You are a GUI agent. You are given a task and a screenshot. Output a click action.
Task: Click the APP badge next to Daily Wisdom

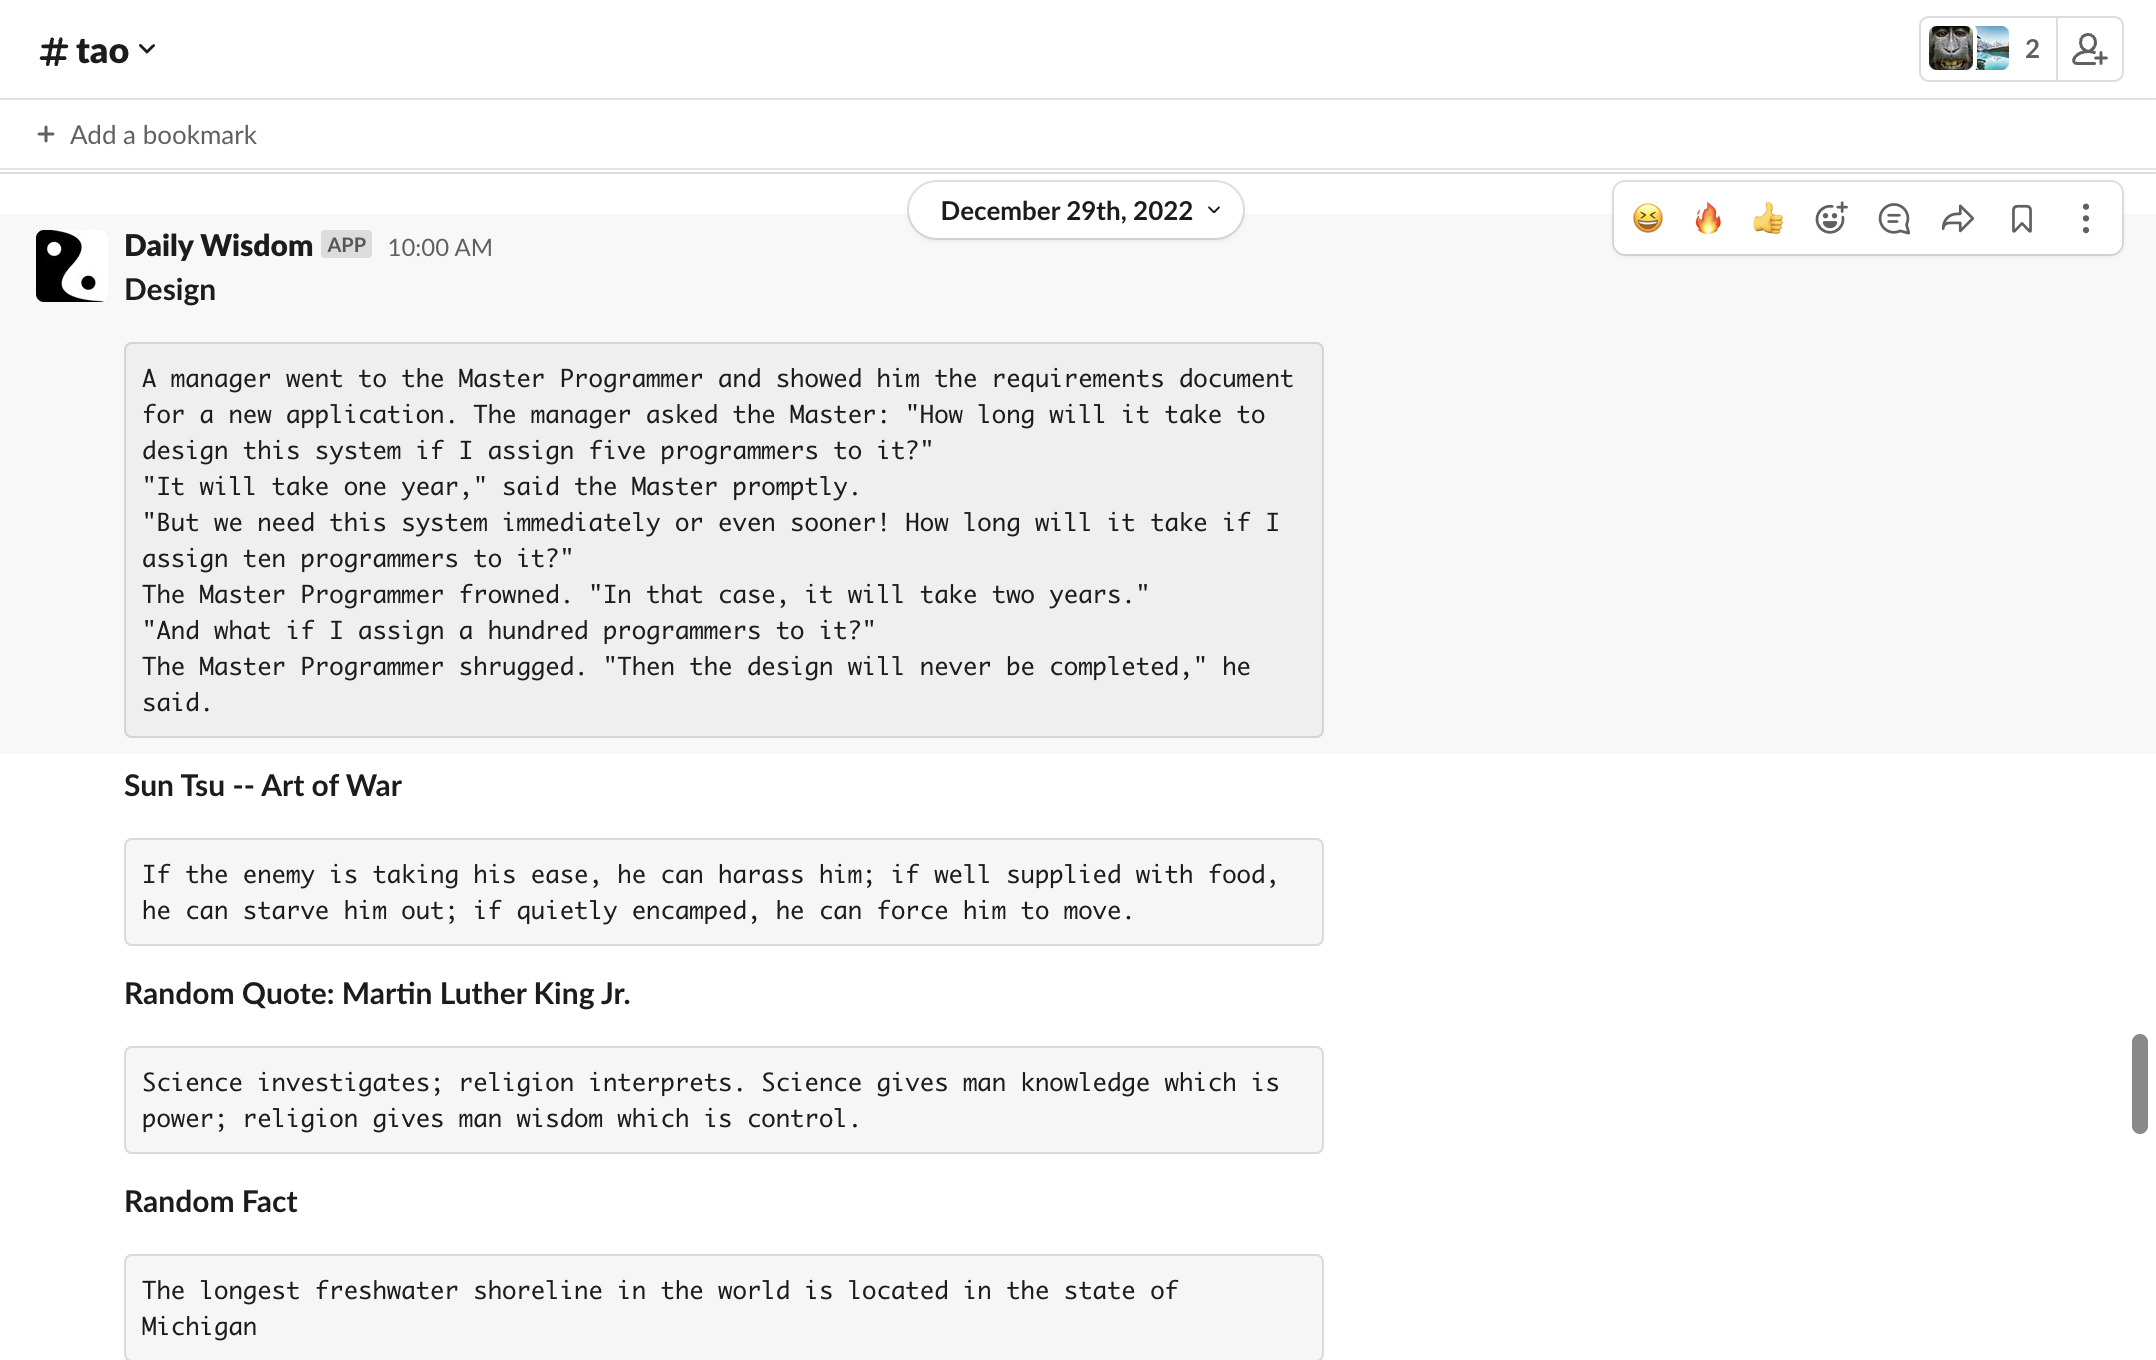[346, 245]
